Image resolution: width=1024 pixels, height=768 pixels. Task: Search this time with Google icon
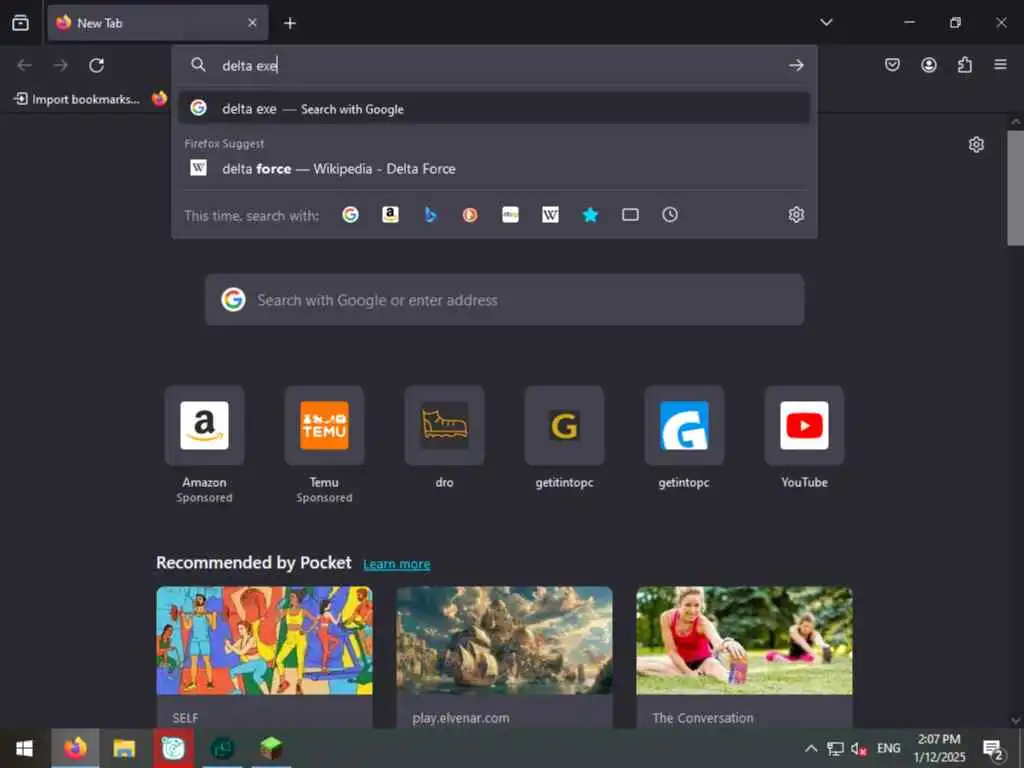(351, 215)
